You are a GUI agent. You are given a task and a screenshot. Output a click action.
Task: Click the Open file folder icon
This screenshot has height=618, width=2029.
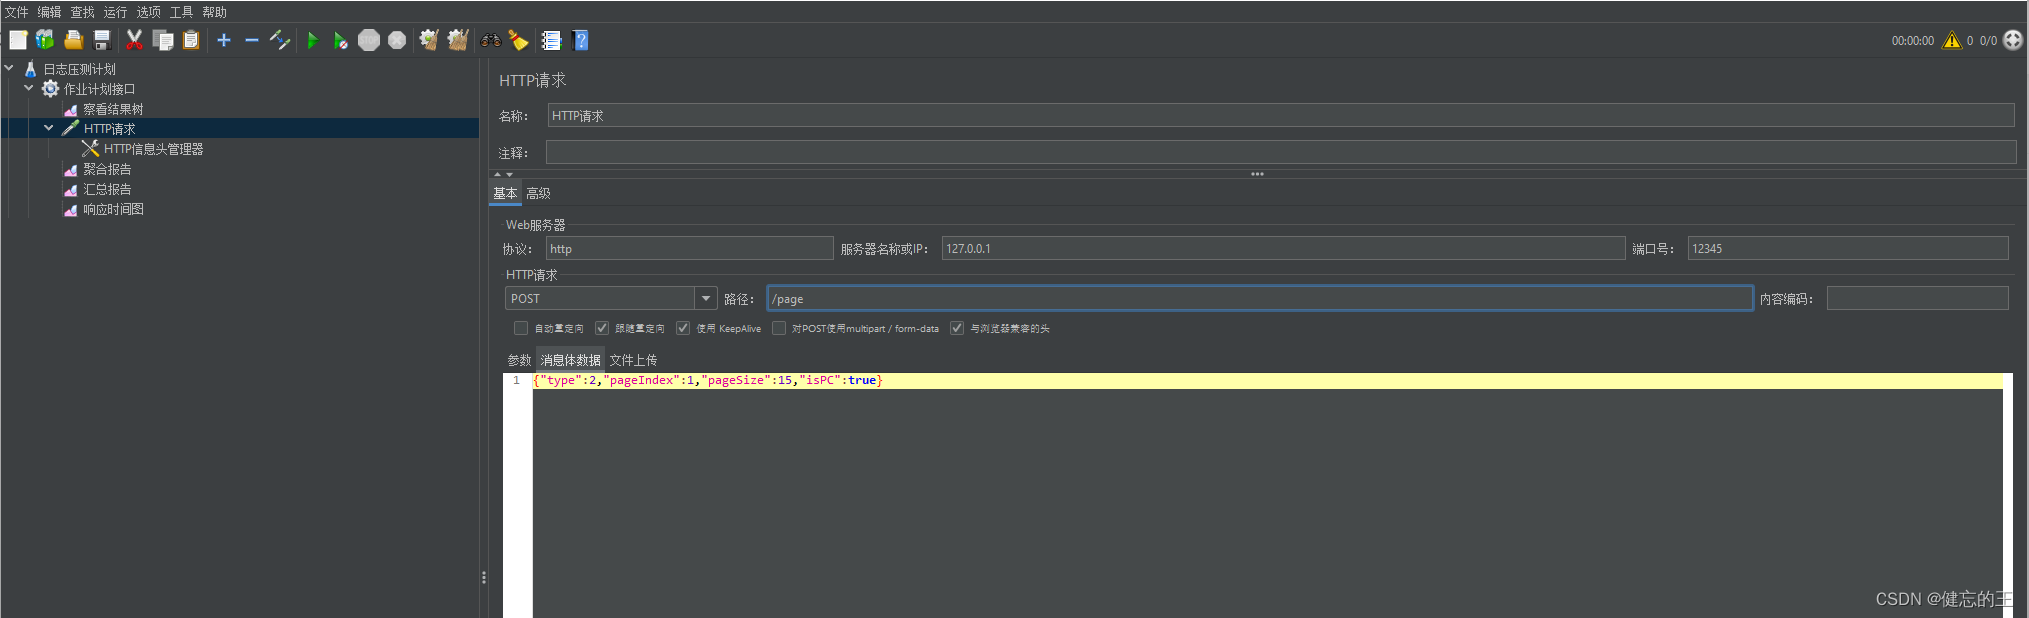pyautogui.click(x=73, y=40)
